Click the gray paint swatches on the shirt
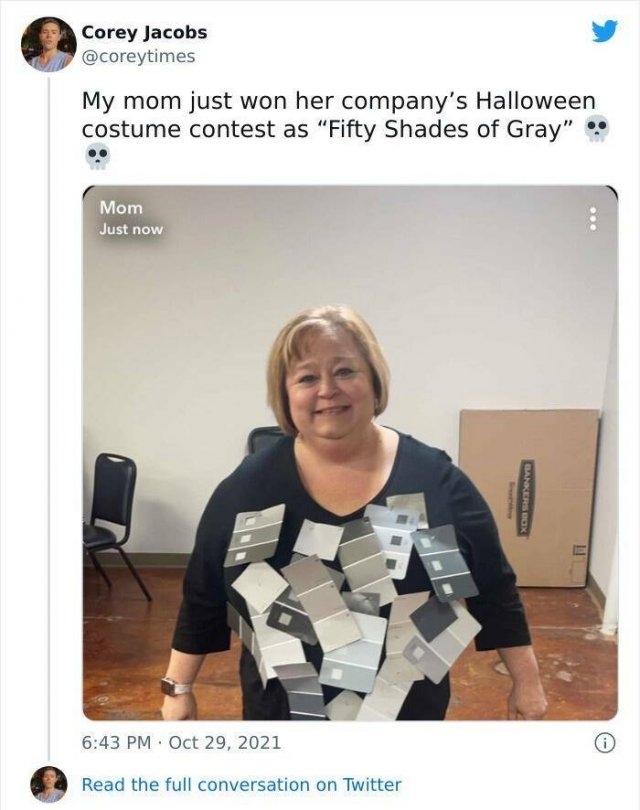The width and height of the screenshot is (640, 810). click(353, 606)
